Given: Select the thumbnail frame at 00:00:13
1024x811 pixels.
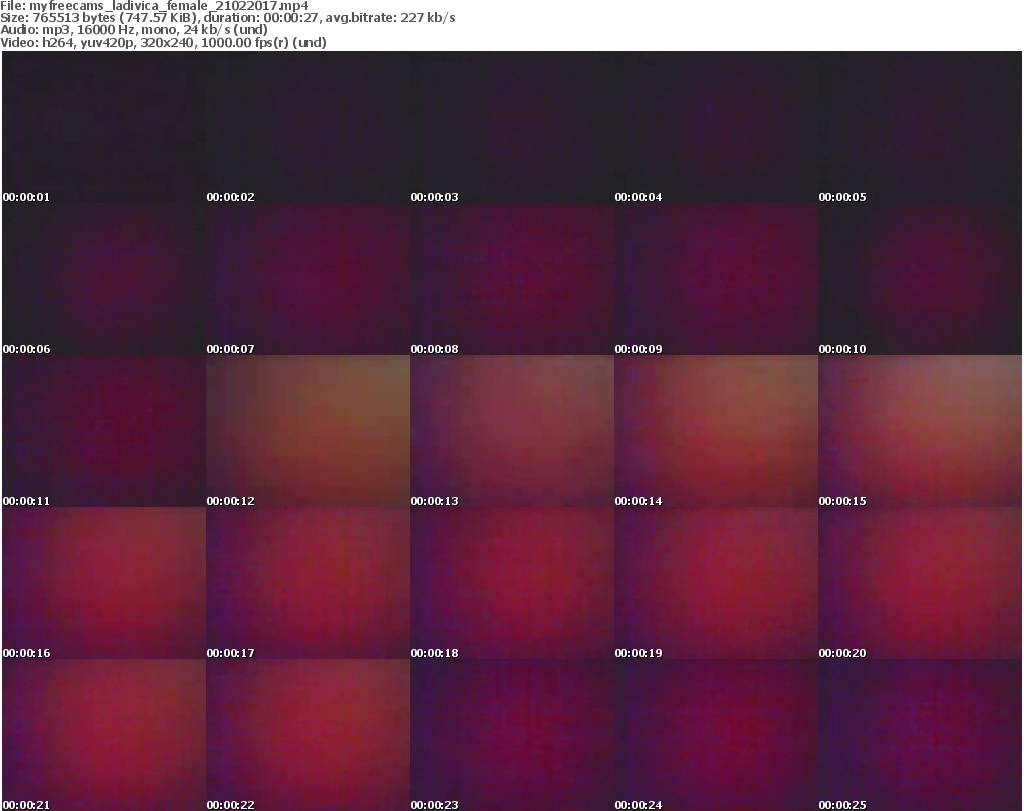Looking at the screenshot, I should click(512, 431).
